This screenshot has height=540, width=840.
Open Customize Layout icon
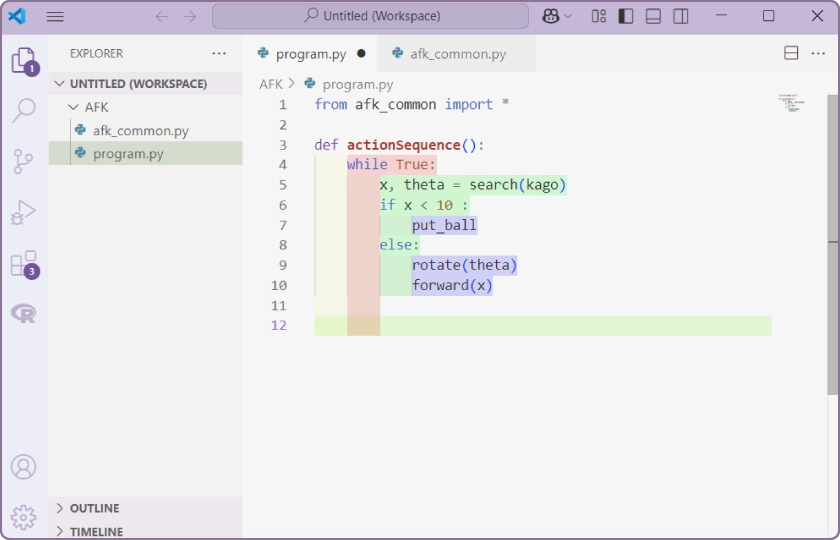[599, 16]
